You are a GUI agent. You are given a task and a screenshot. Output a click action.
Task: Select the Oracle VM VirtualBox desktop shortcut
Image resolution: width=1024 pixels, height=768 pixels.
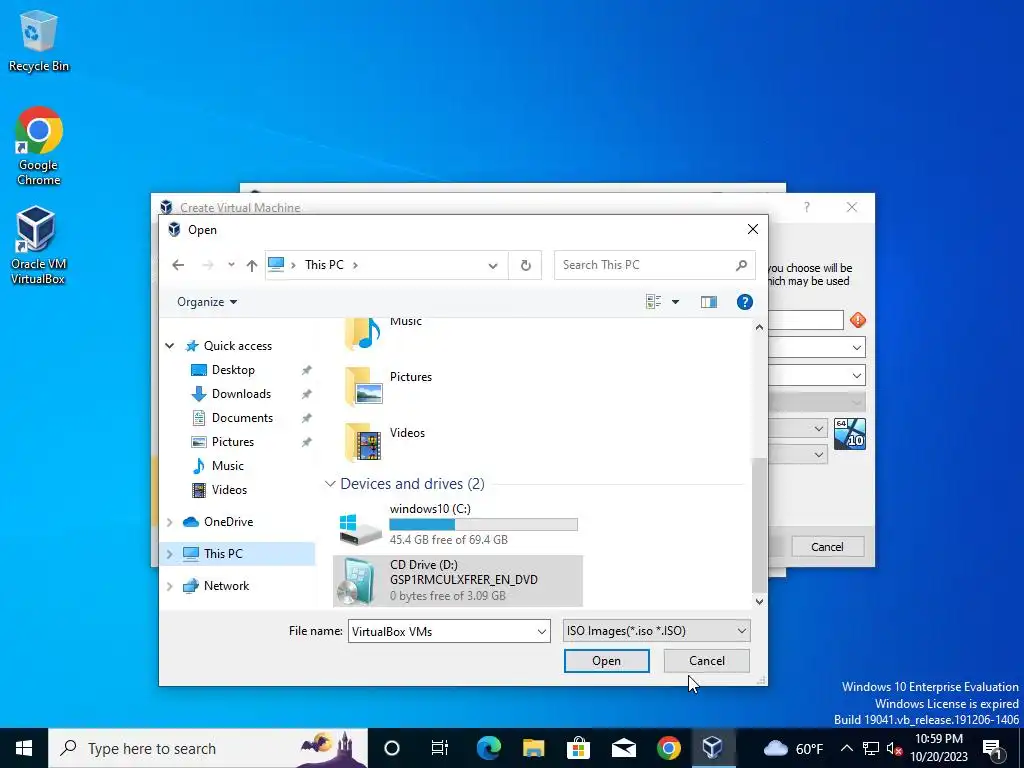pos(38,246)
